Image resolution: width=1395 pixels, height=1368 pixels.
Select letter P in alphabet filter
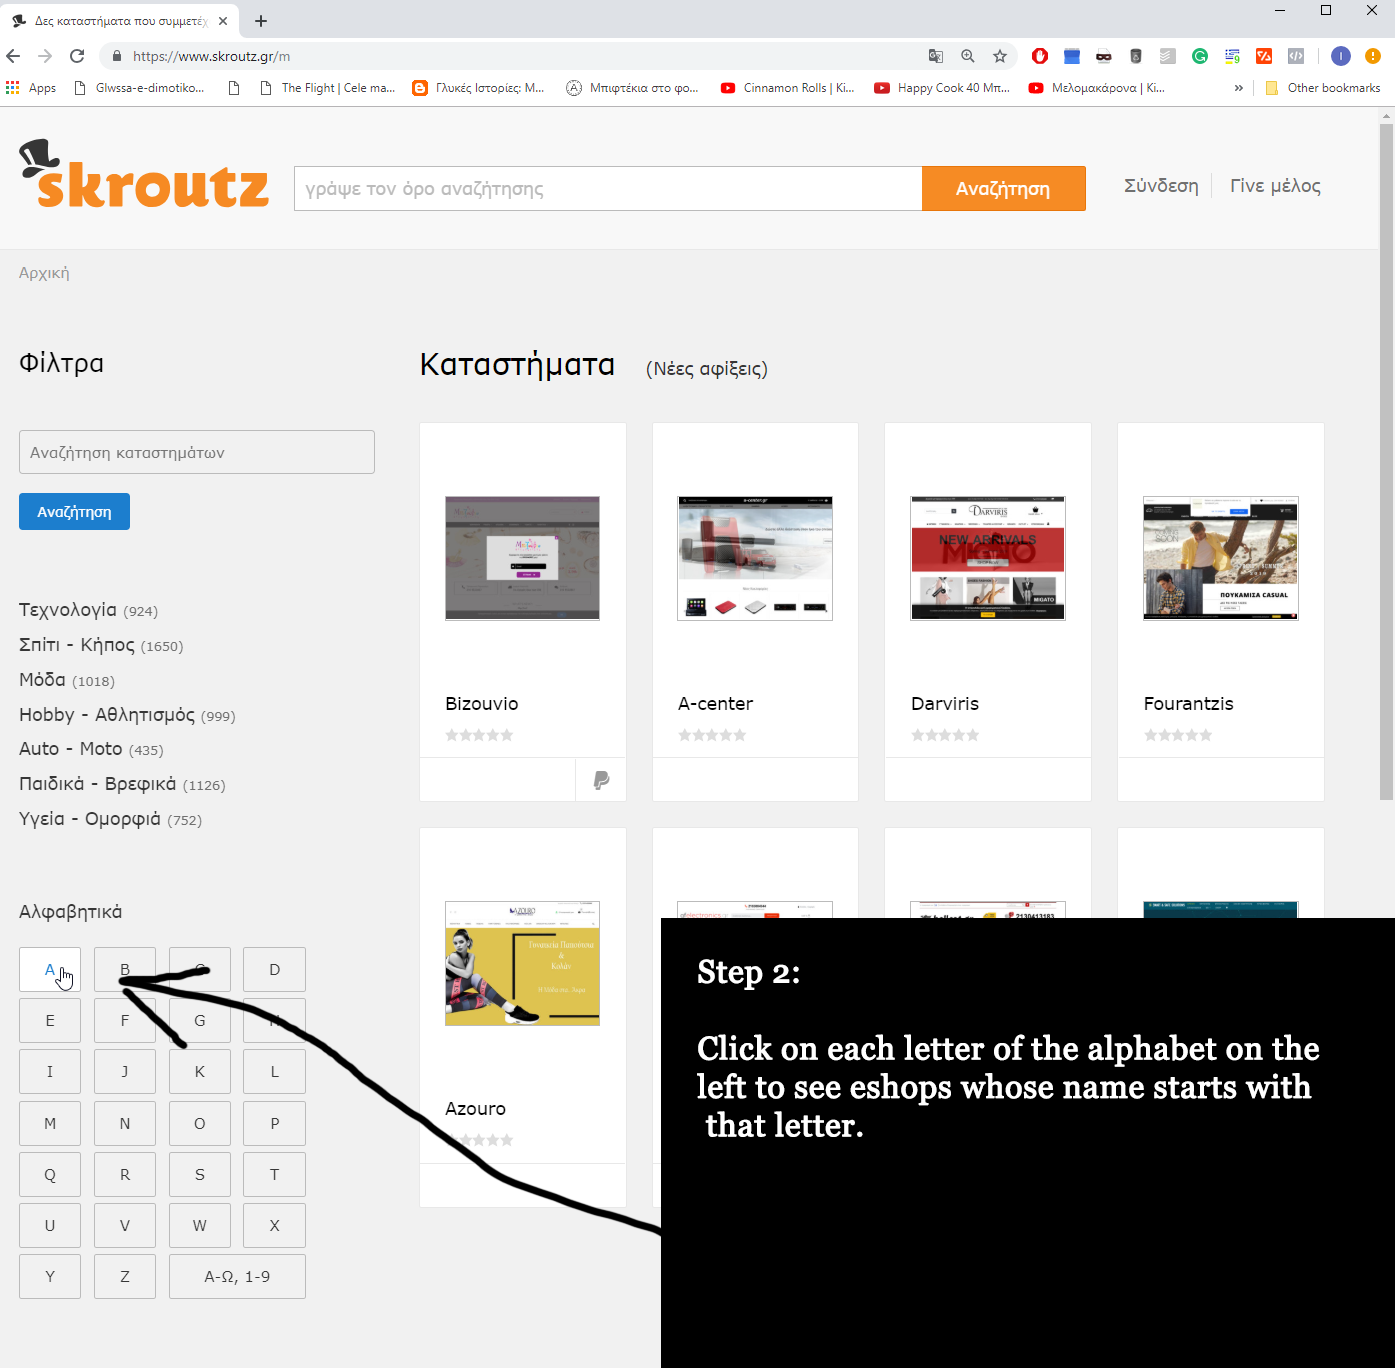[x=275, y=1124]
